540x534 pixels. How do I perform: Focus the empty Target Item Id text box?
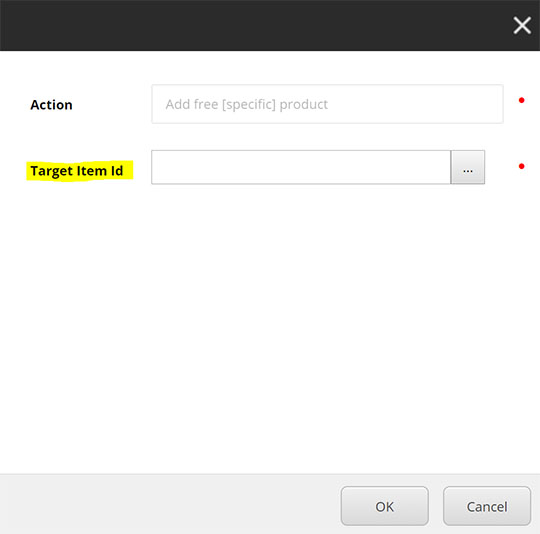[x=301, y=167]
